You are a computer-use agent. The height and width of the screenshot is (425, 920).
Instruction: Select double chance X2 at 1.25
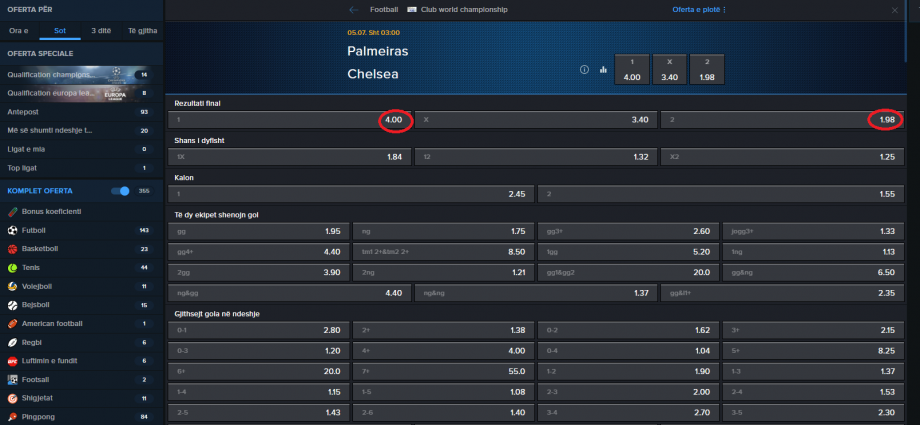pyautogui.click(x=782, y=157)
